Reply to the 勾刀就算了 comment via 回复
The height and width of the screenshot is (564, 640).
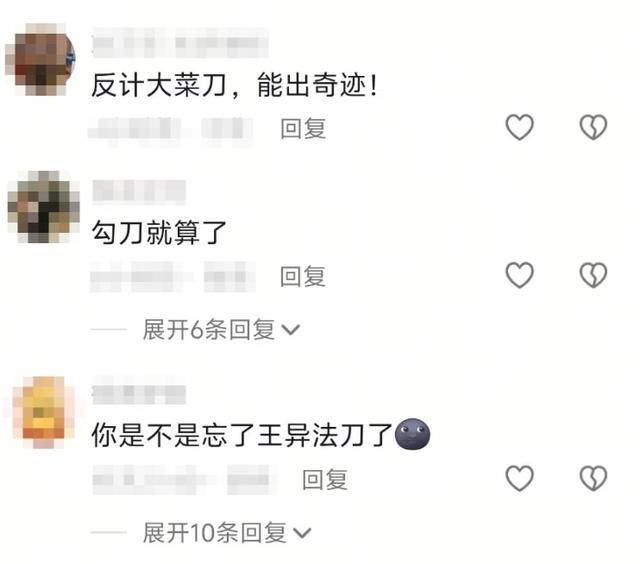(303, 276)
